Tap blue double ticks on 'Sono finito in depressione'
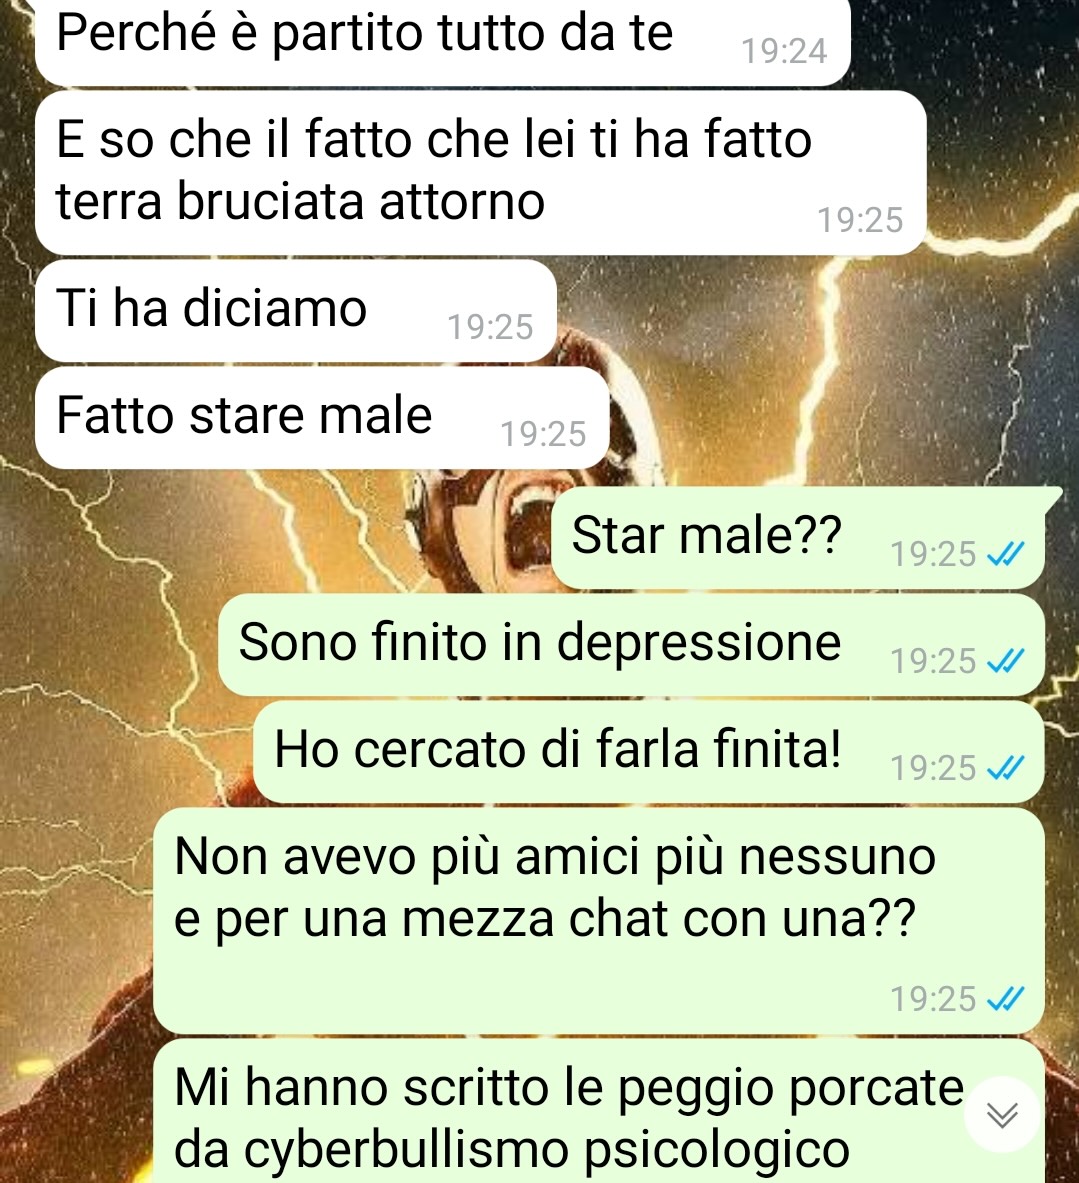Image resolution: width=1079 pixels, height=1183 pixels. (x=1006, y=662)
